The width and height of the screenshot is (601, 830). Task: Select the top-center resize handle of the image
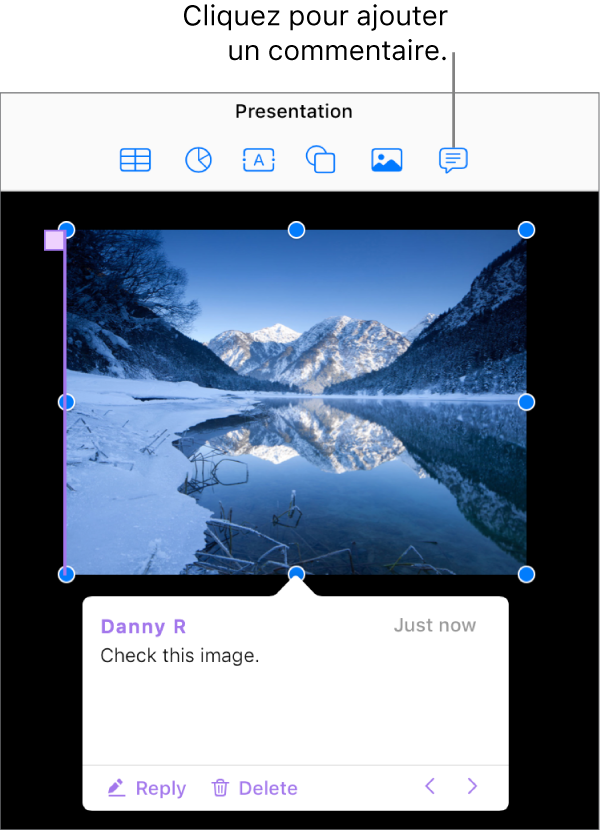pyautogui.click(x=297, y=230)
